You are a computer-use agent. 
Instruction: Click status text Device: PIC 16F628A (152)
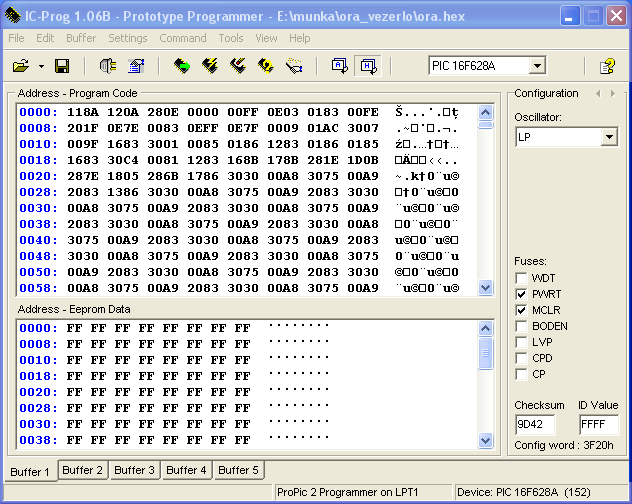point(524,492)
